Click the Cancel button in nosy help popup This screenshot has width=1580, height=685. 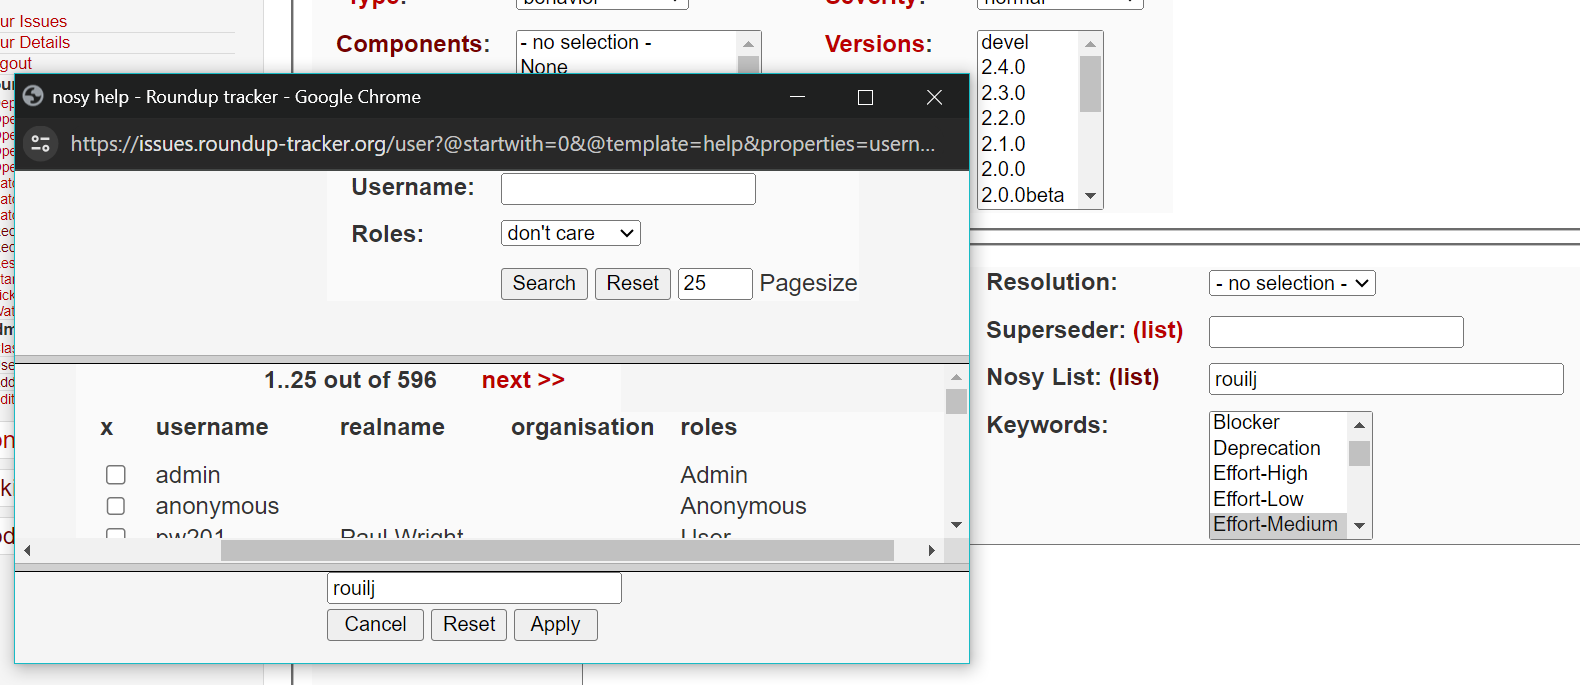pos(375,624)
